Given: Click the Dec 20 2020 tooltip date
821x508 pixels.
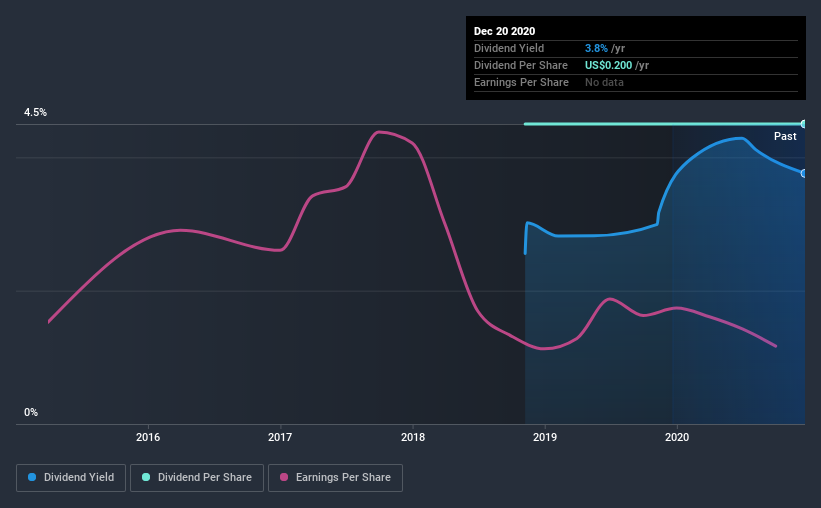Looking at the screenshot, I should click(x=504, y=31).
